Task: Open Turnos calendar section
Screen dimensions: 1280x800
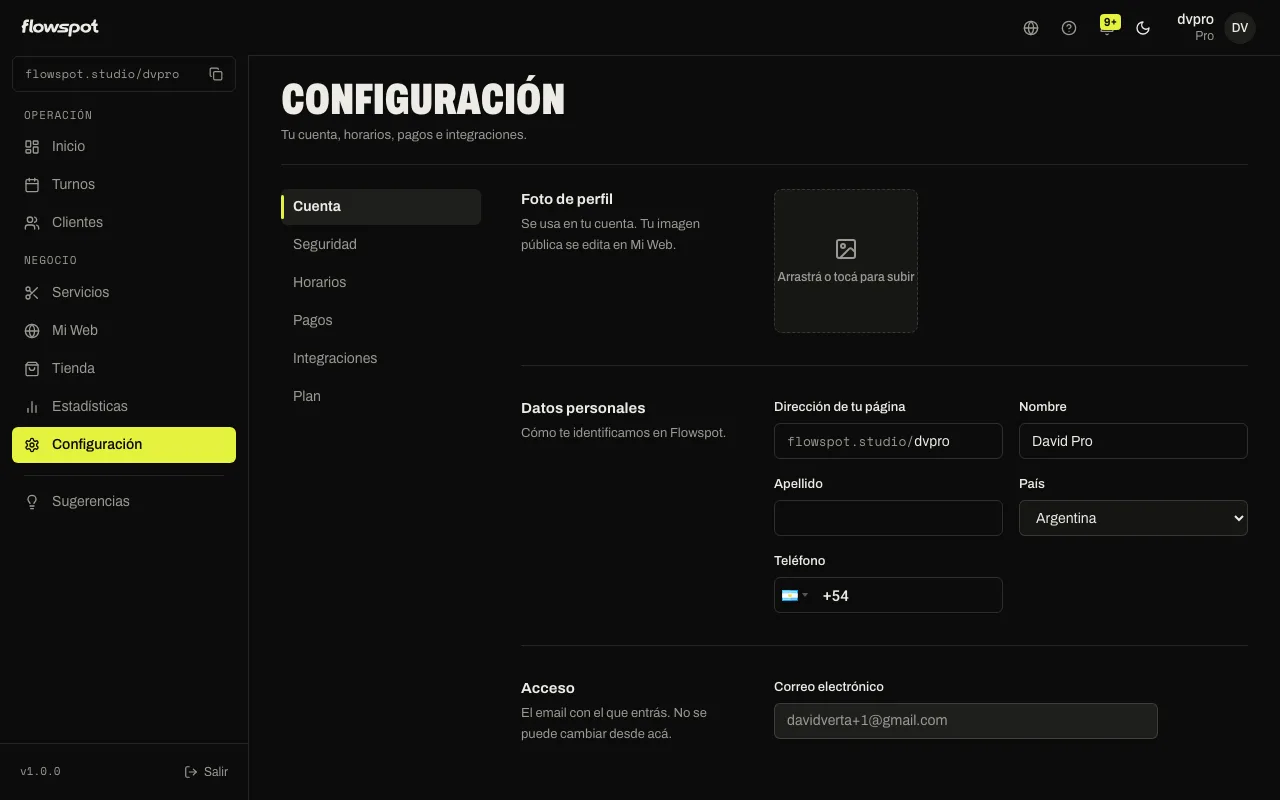Action: coord(124,184)
